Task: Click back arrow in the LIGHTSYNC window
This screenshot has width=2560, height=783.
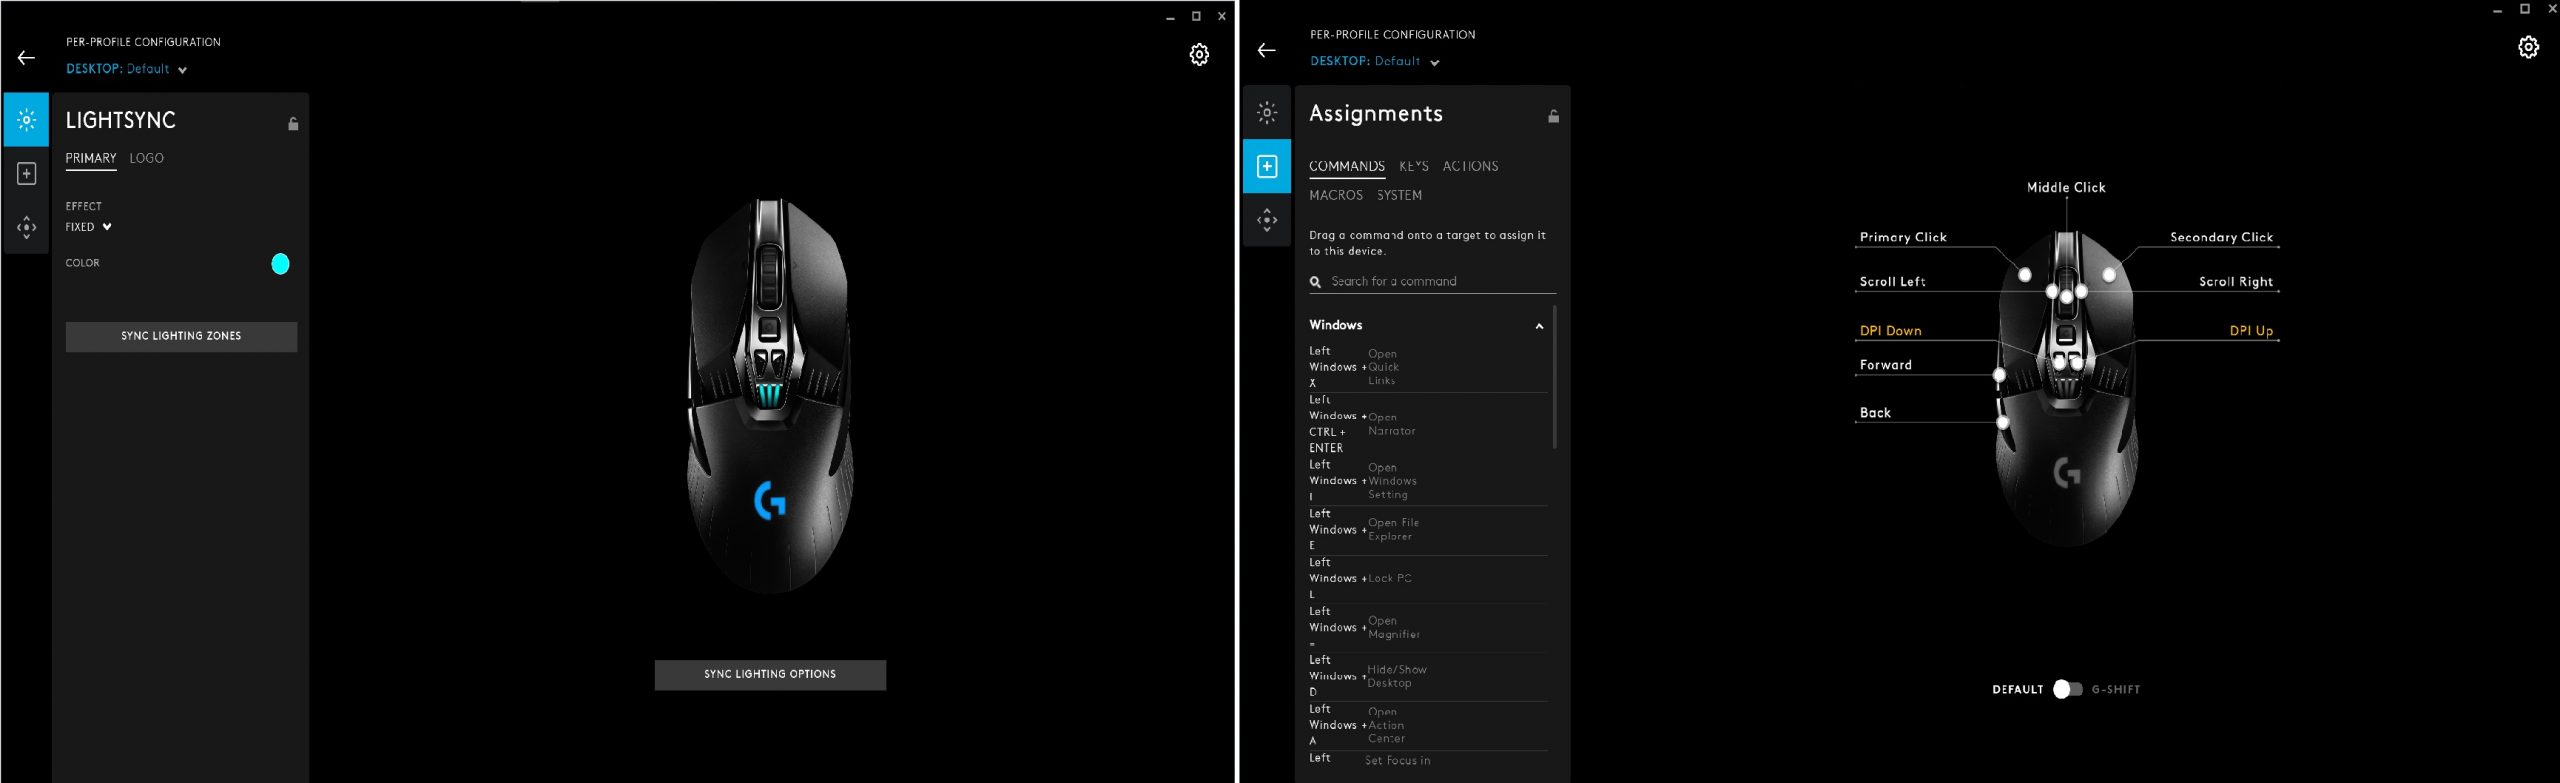Action: click(27, 58)
